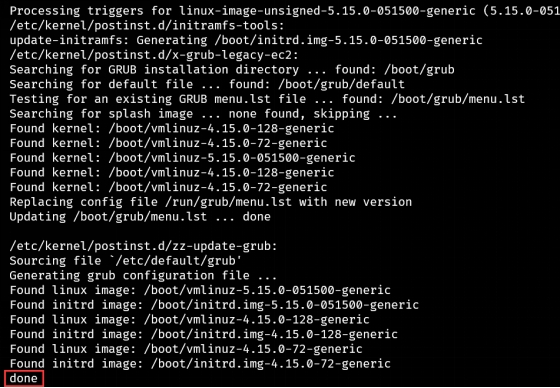Click 'Searching for GRUB installation directory' line
560x388 pixels.
point(232,70)
